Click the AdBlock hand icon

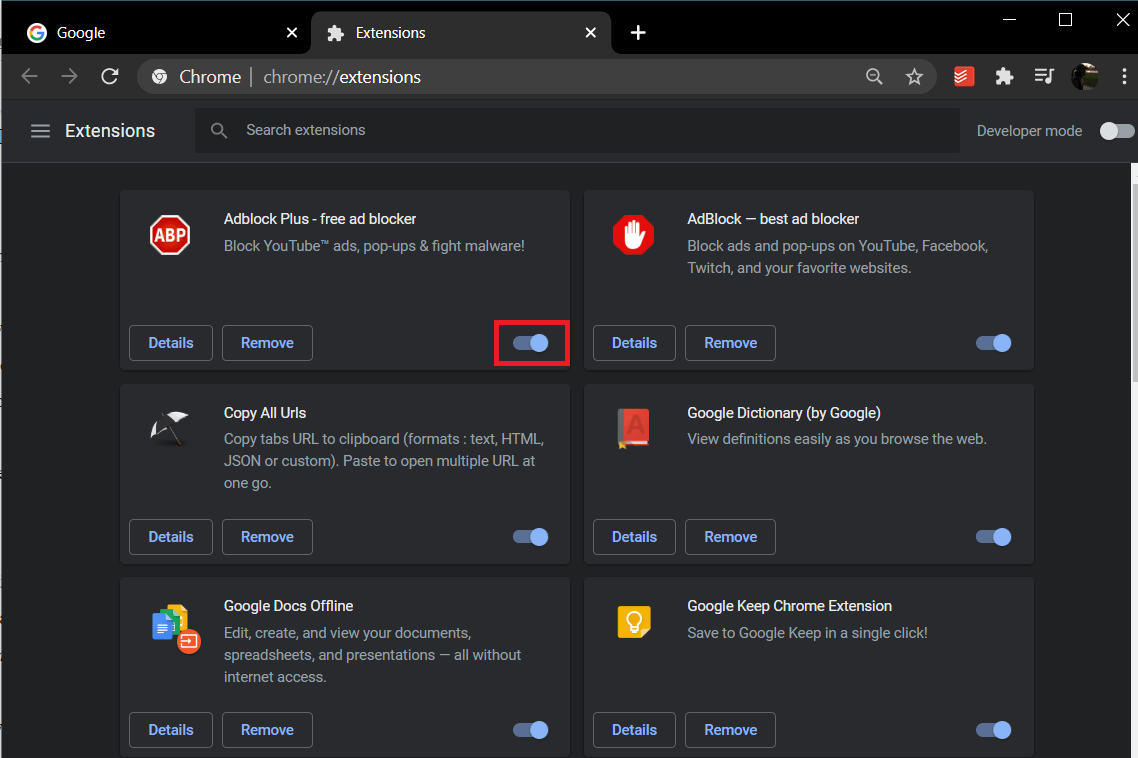[634, 234]
